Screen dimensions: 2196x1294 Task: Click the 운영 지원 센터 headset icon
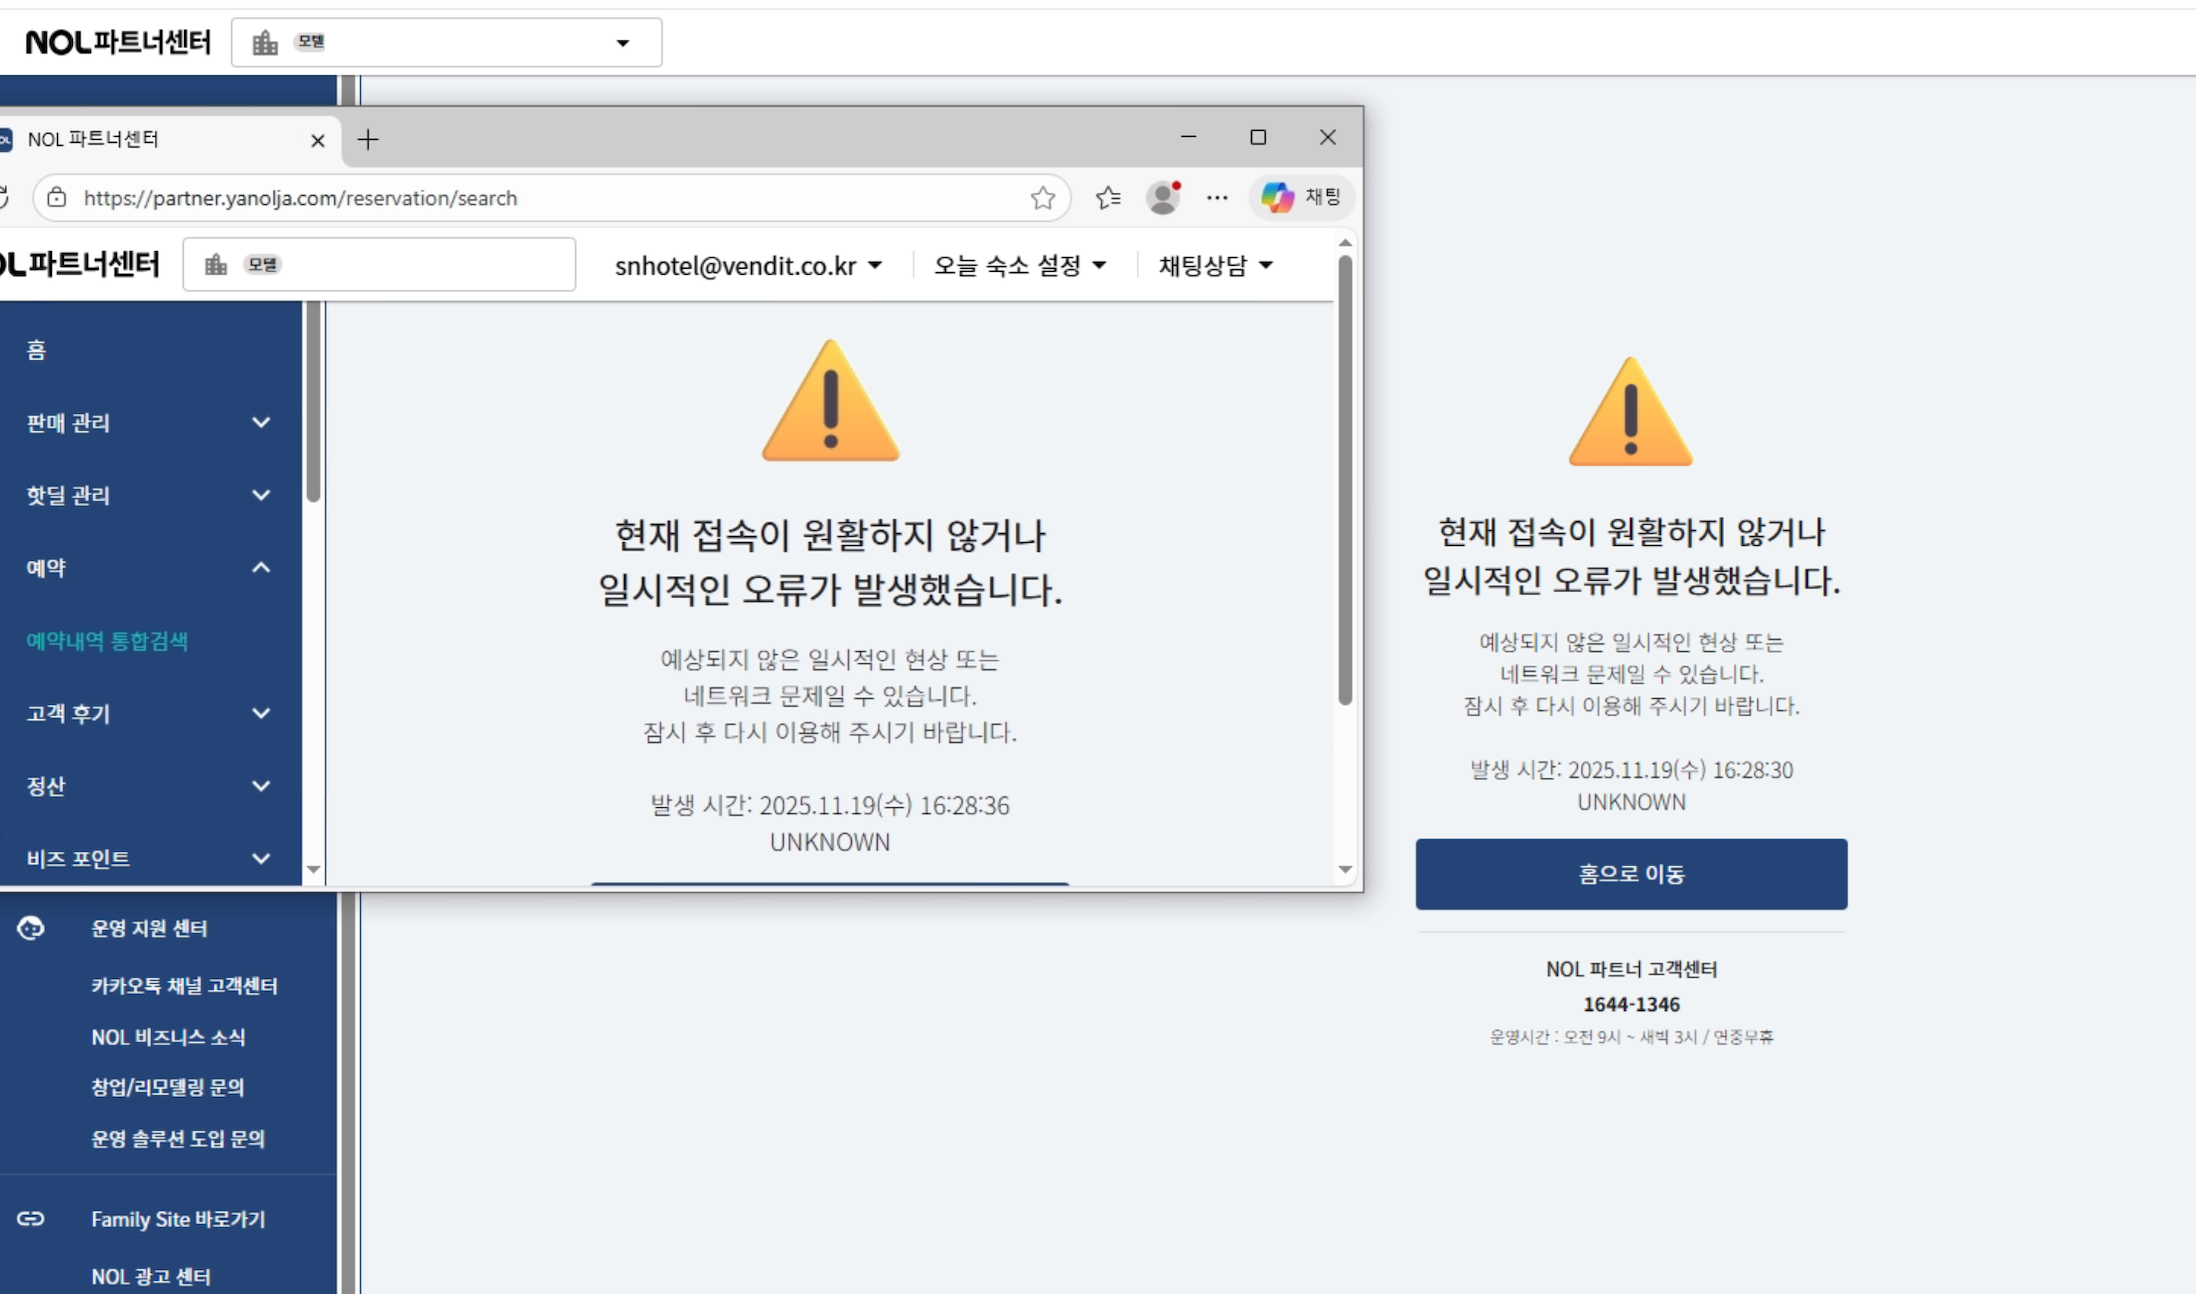tap(31, 928)
